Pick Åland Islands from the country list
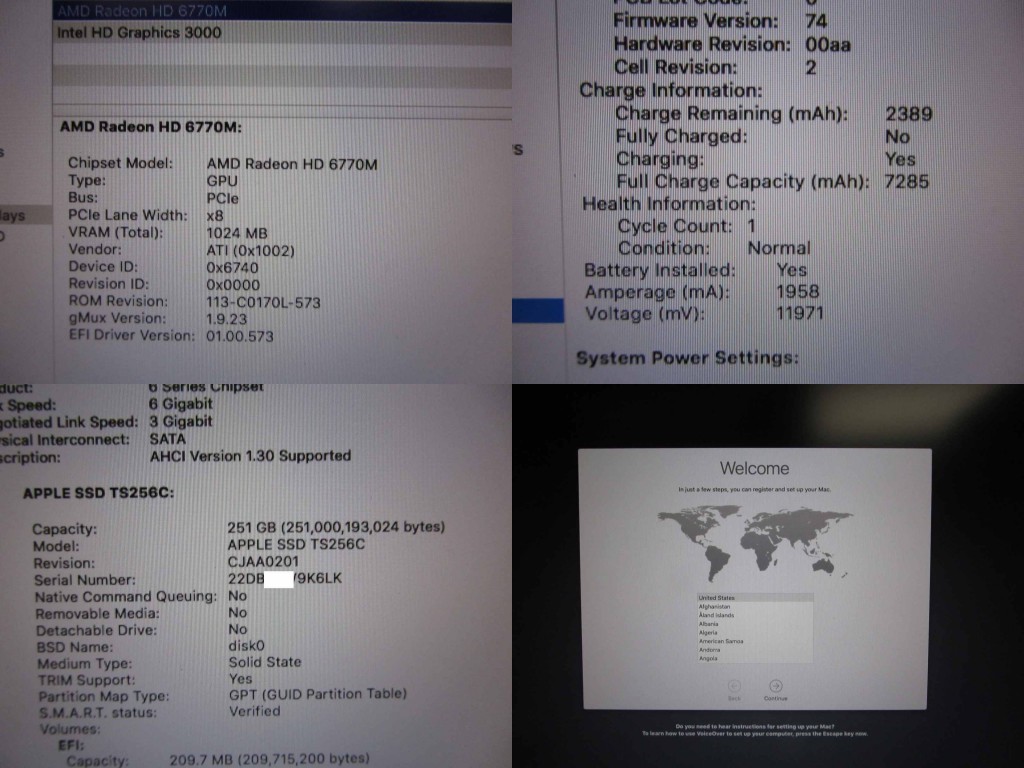The height and width of the screenshot is (768, 1024). 755,615
